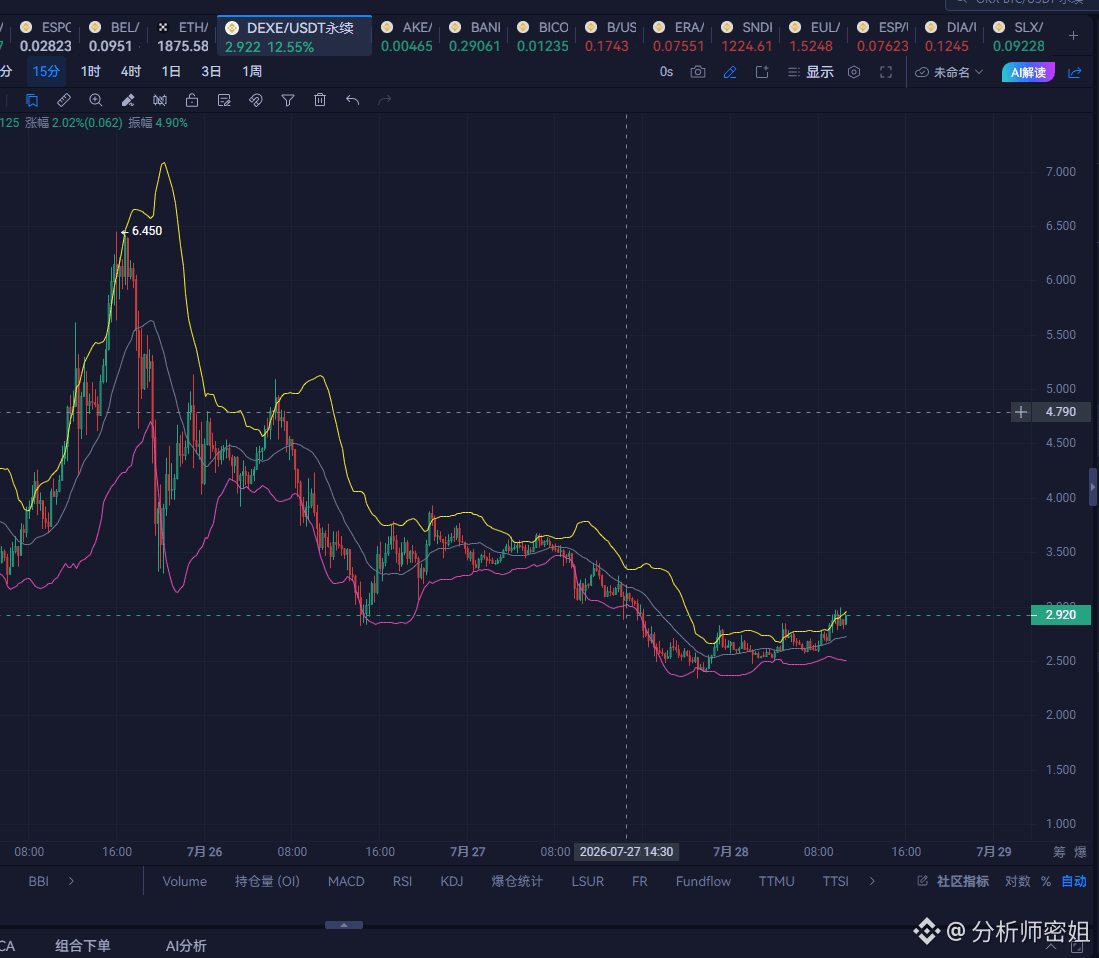Toggle the drawings lock icon
Image resolution: width=1099 pixels, height=958 pixels.
click(192, 100)
